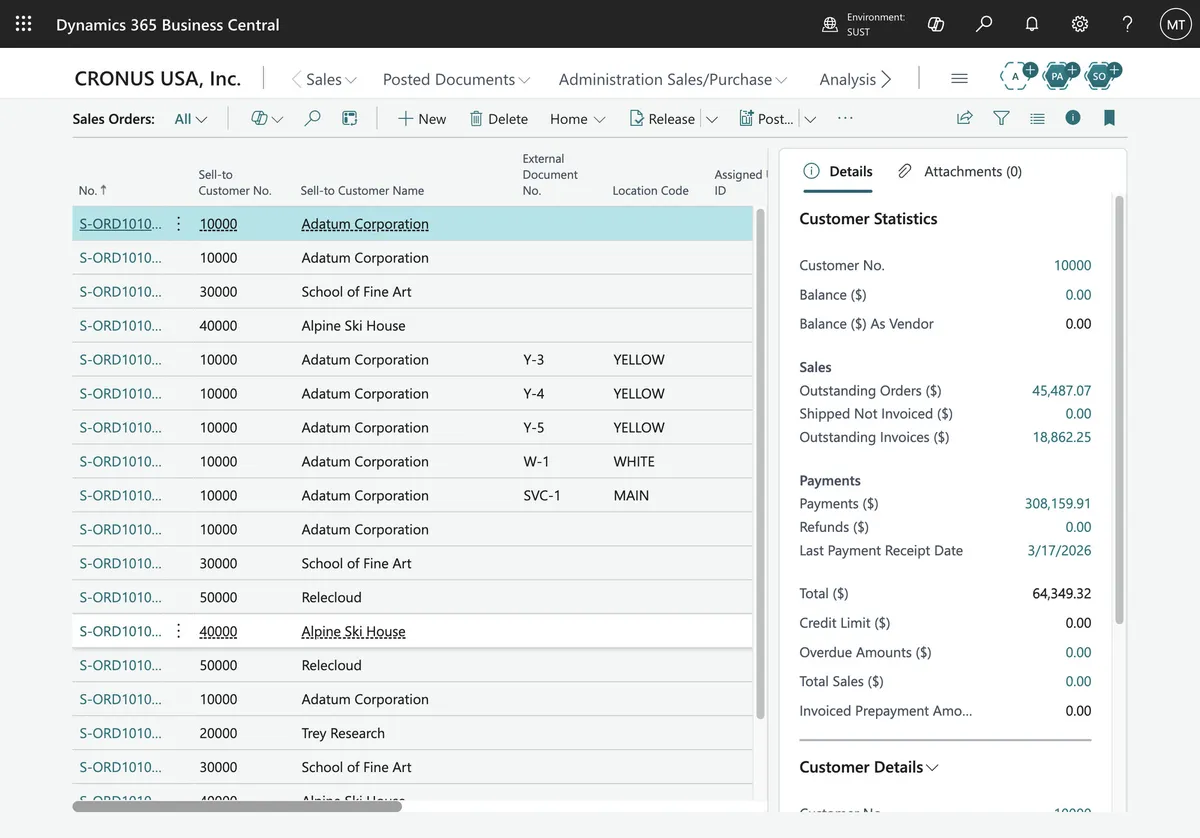Click the FactBox vertical scrollbar
The image size is (1200, 838).
[1120, 409]
